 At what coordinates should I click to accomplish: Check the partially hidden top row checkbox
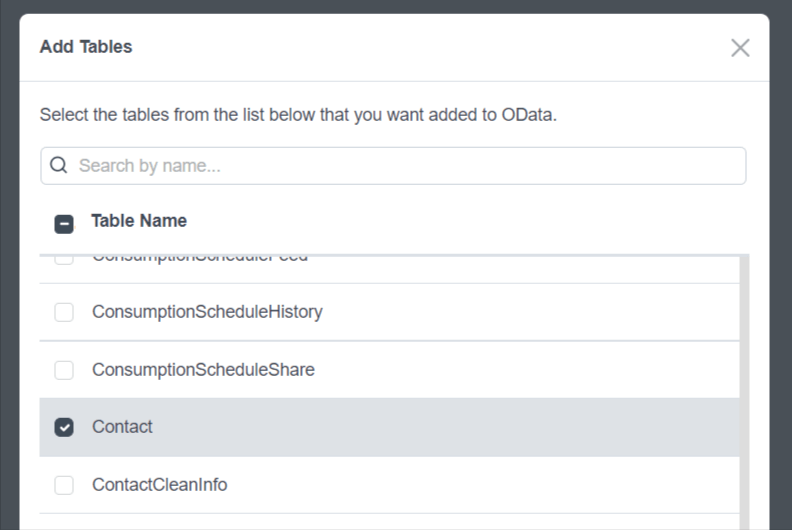(64, 260)
